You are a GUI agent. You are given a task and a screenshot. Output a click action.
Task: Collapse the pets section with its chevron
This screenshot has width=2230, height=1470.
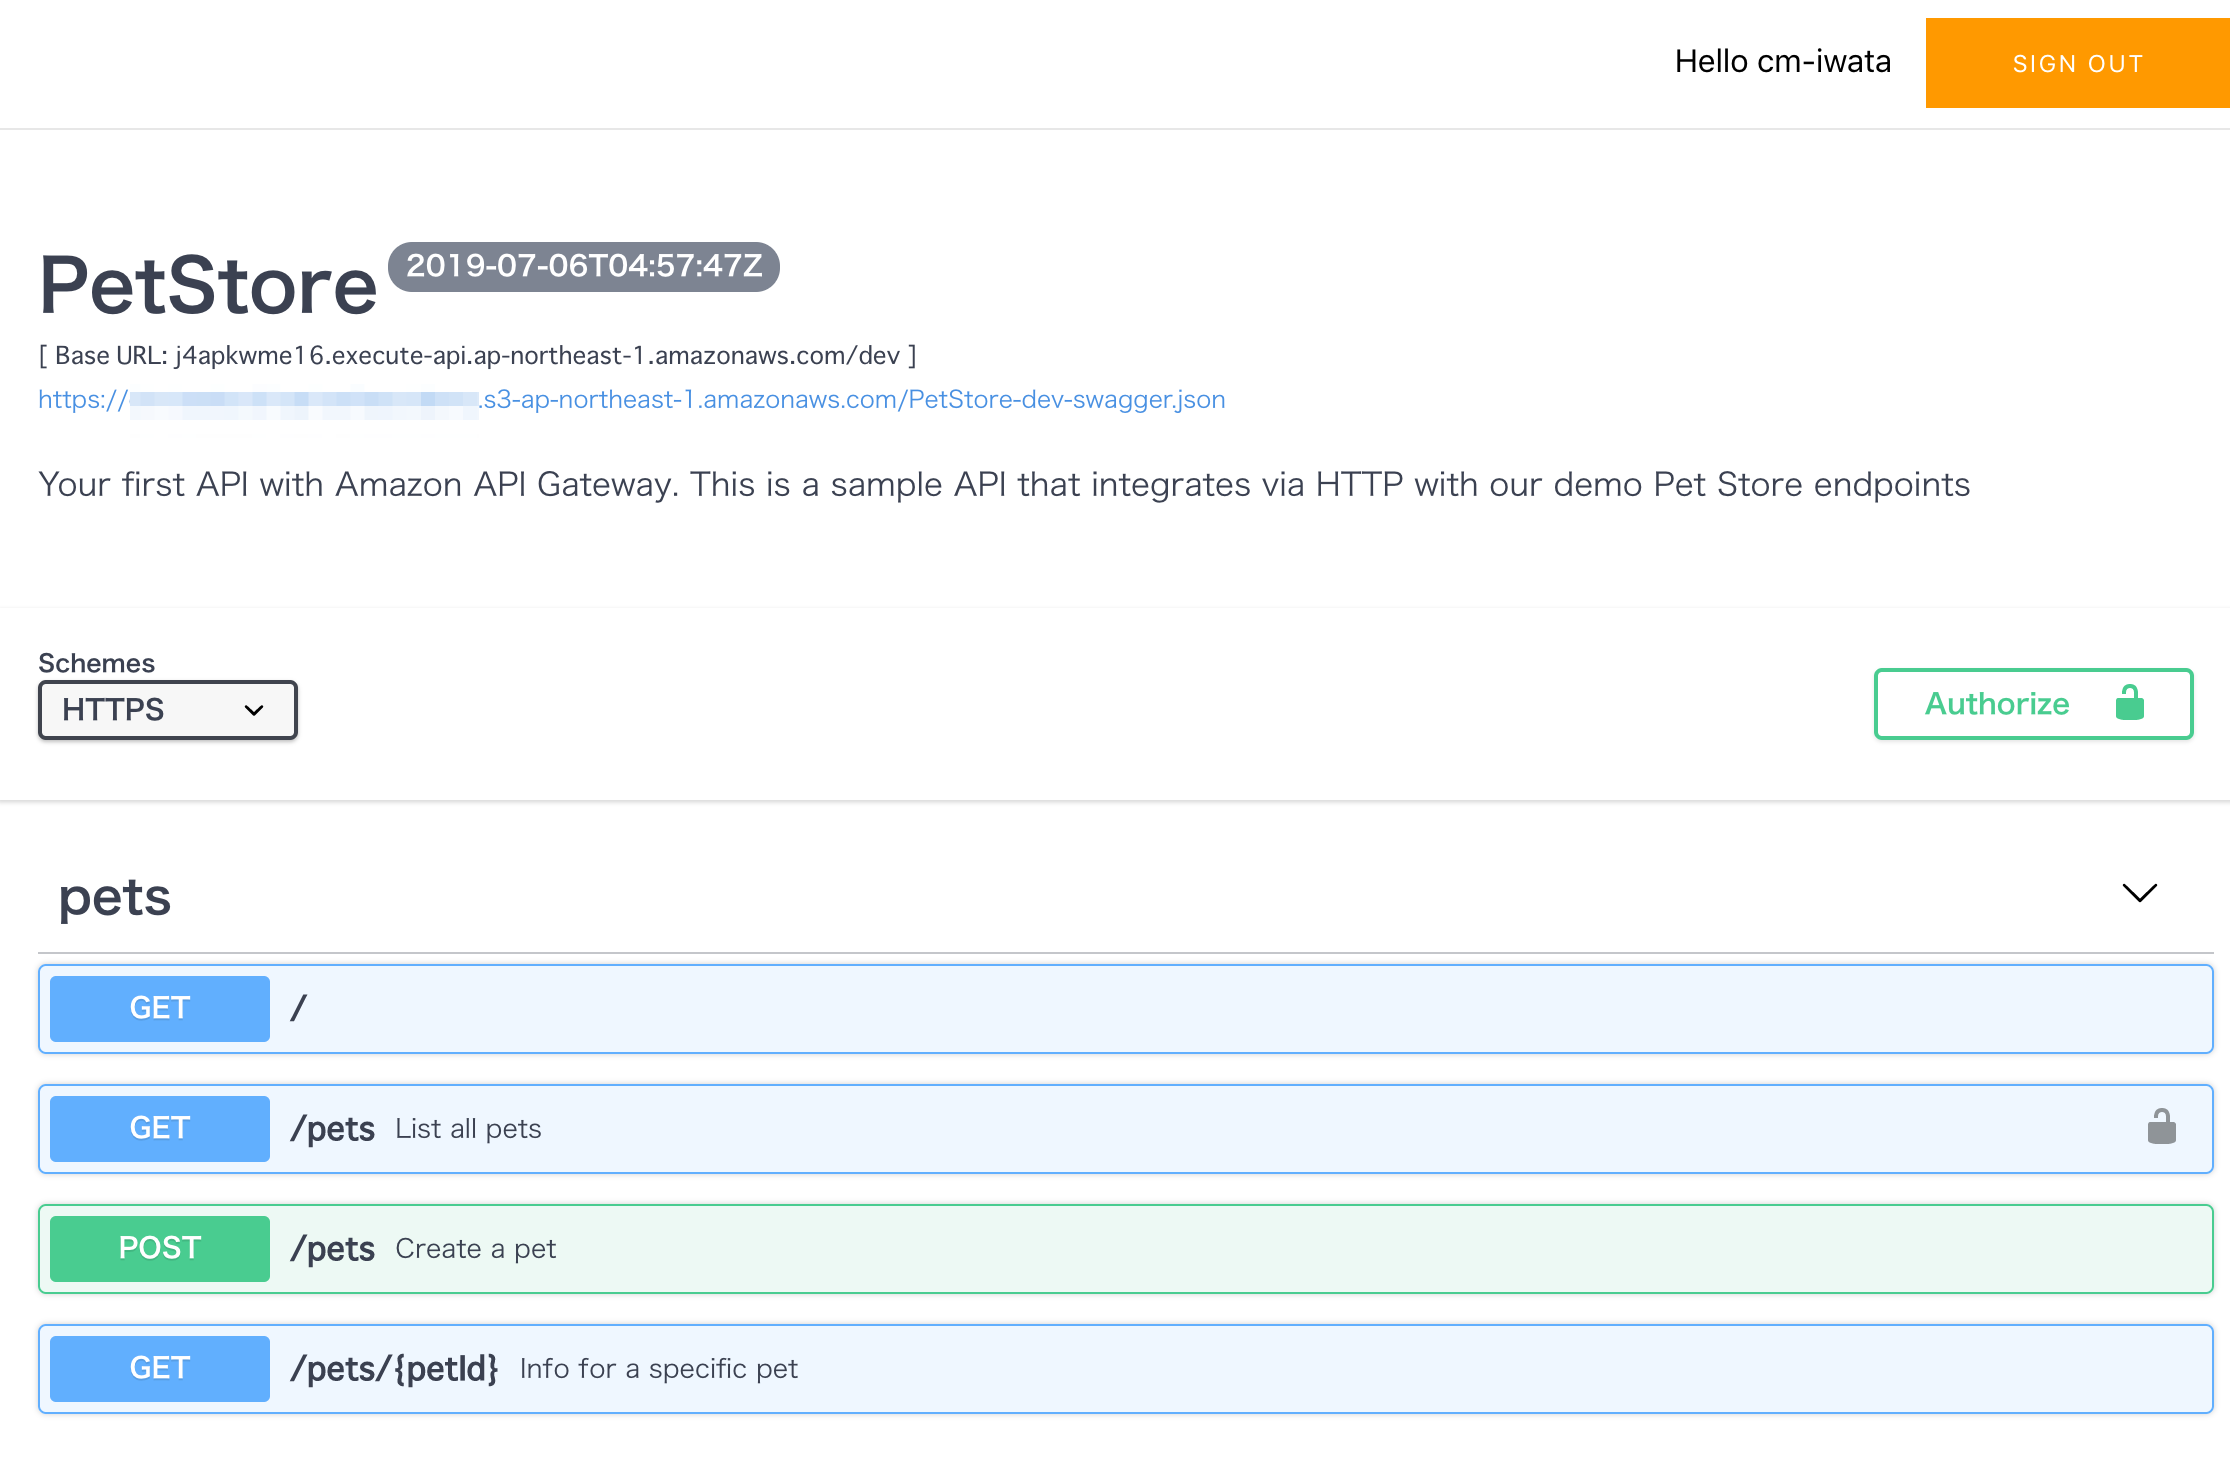pos(2140,893)
